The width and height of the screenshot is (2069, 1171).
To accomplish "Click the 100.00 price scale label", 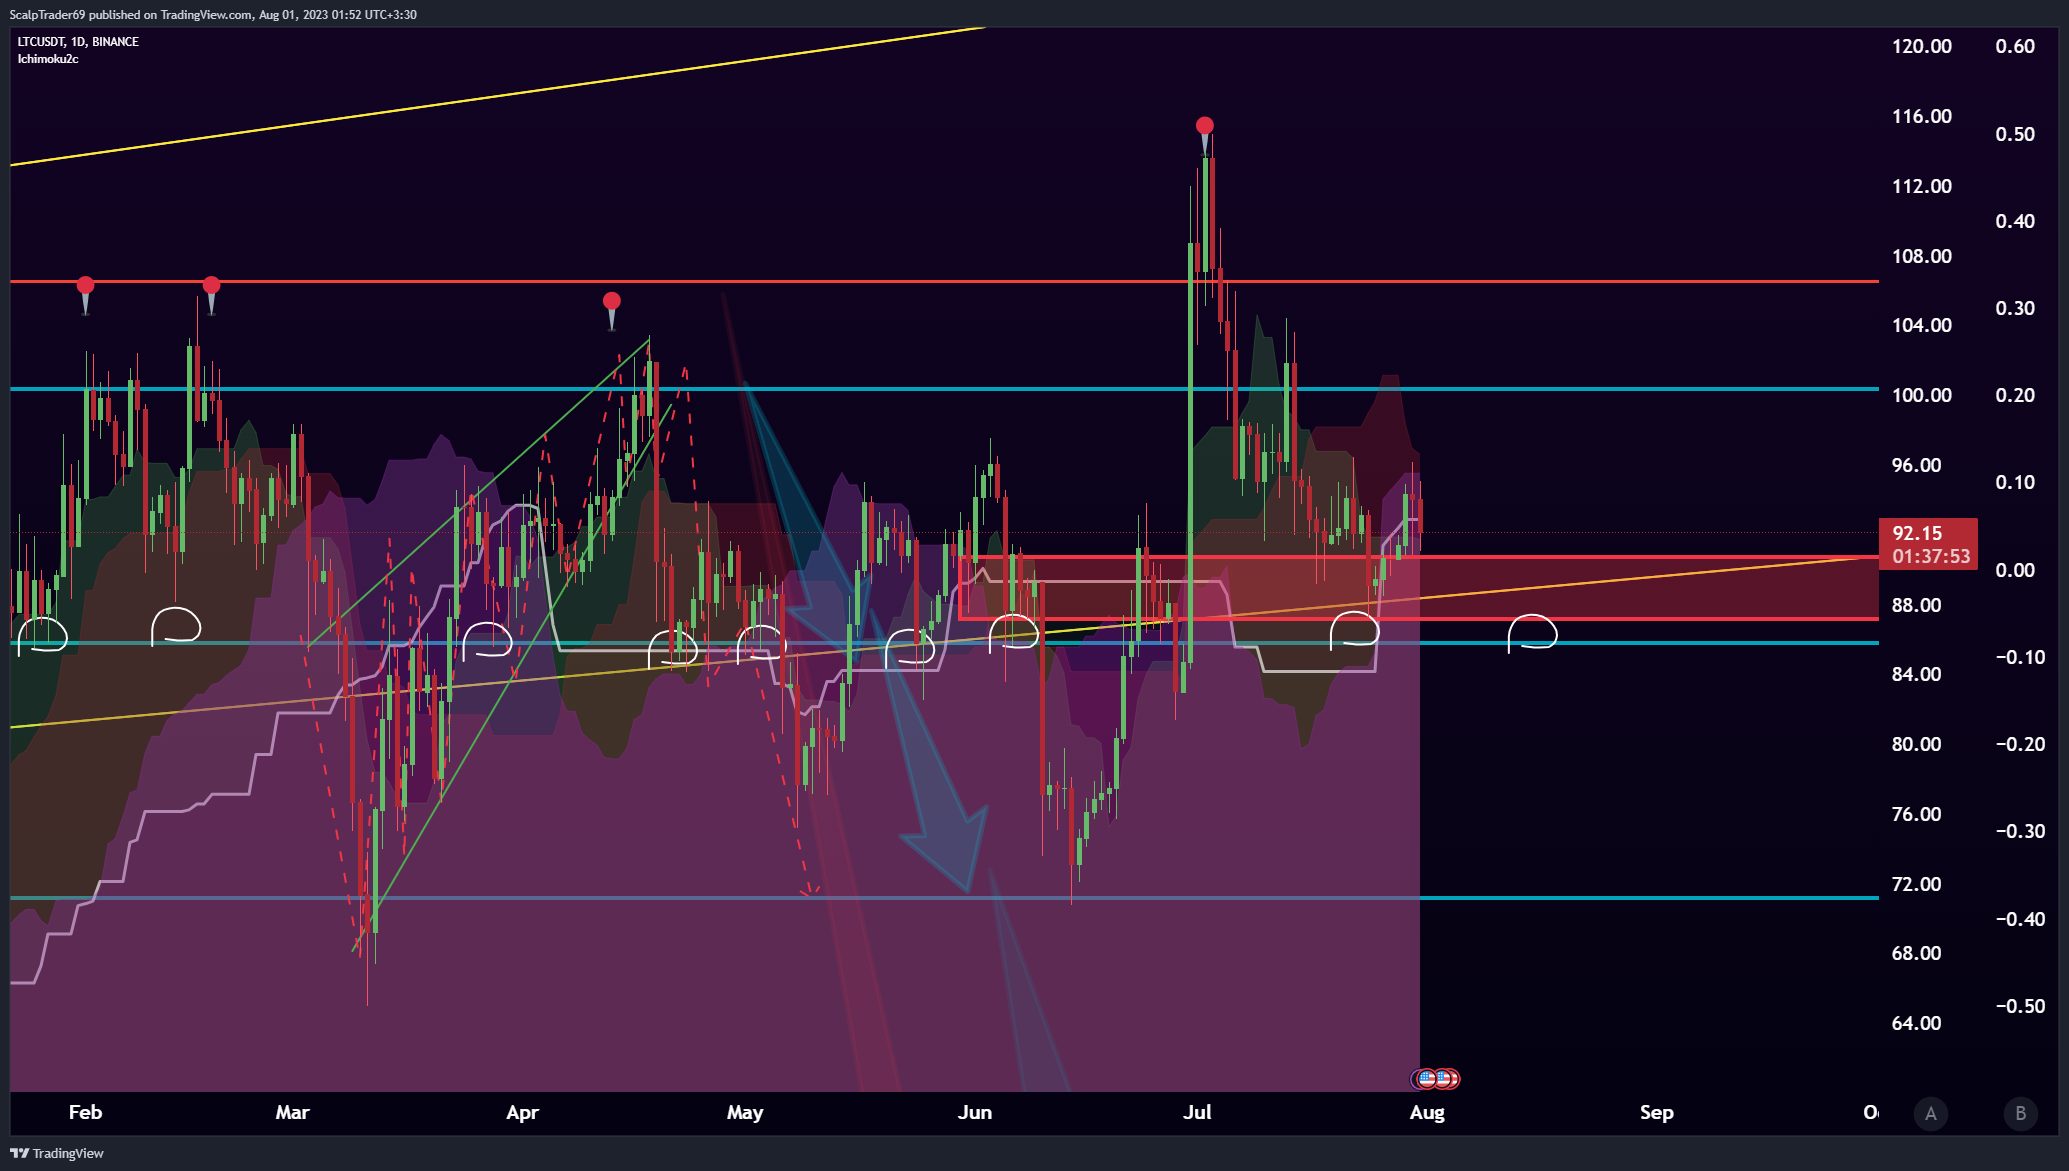I will click(x=1921, y=395).
